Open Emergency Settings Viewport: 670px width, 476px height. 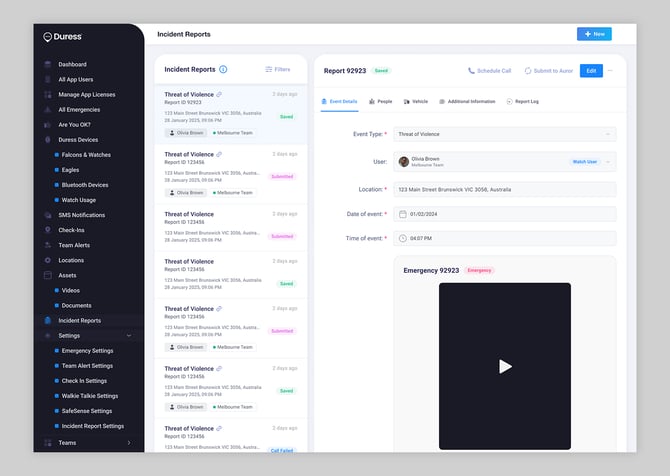tap(87, 351)
